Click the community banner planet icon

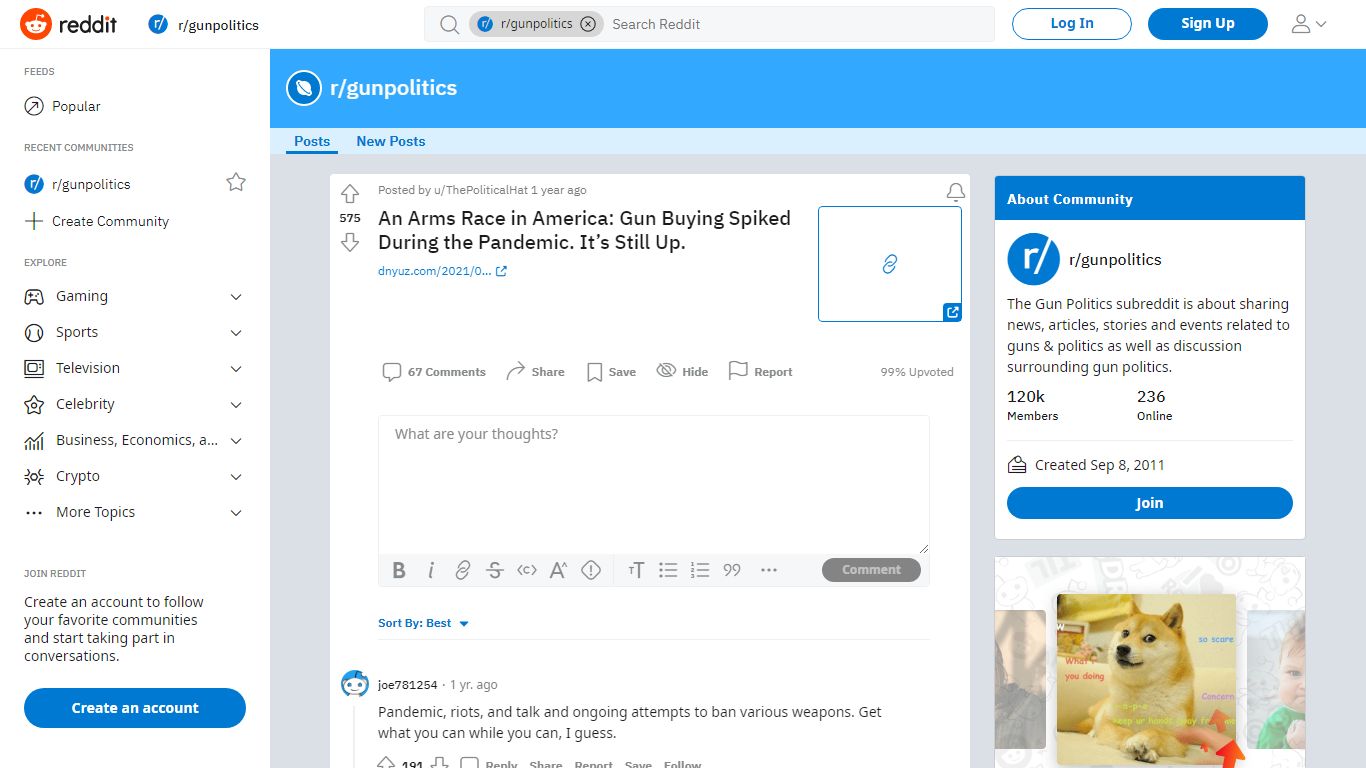coord(304,88)
